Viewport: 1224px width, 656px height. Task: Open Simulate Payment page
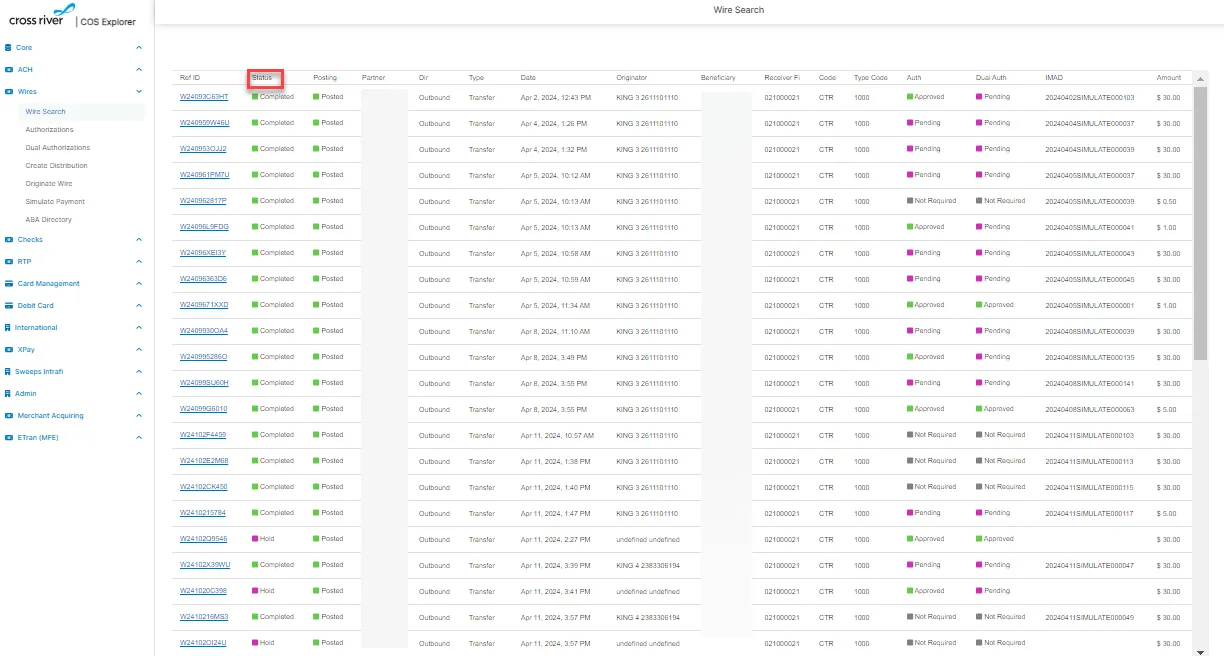coord(55,202)
